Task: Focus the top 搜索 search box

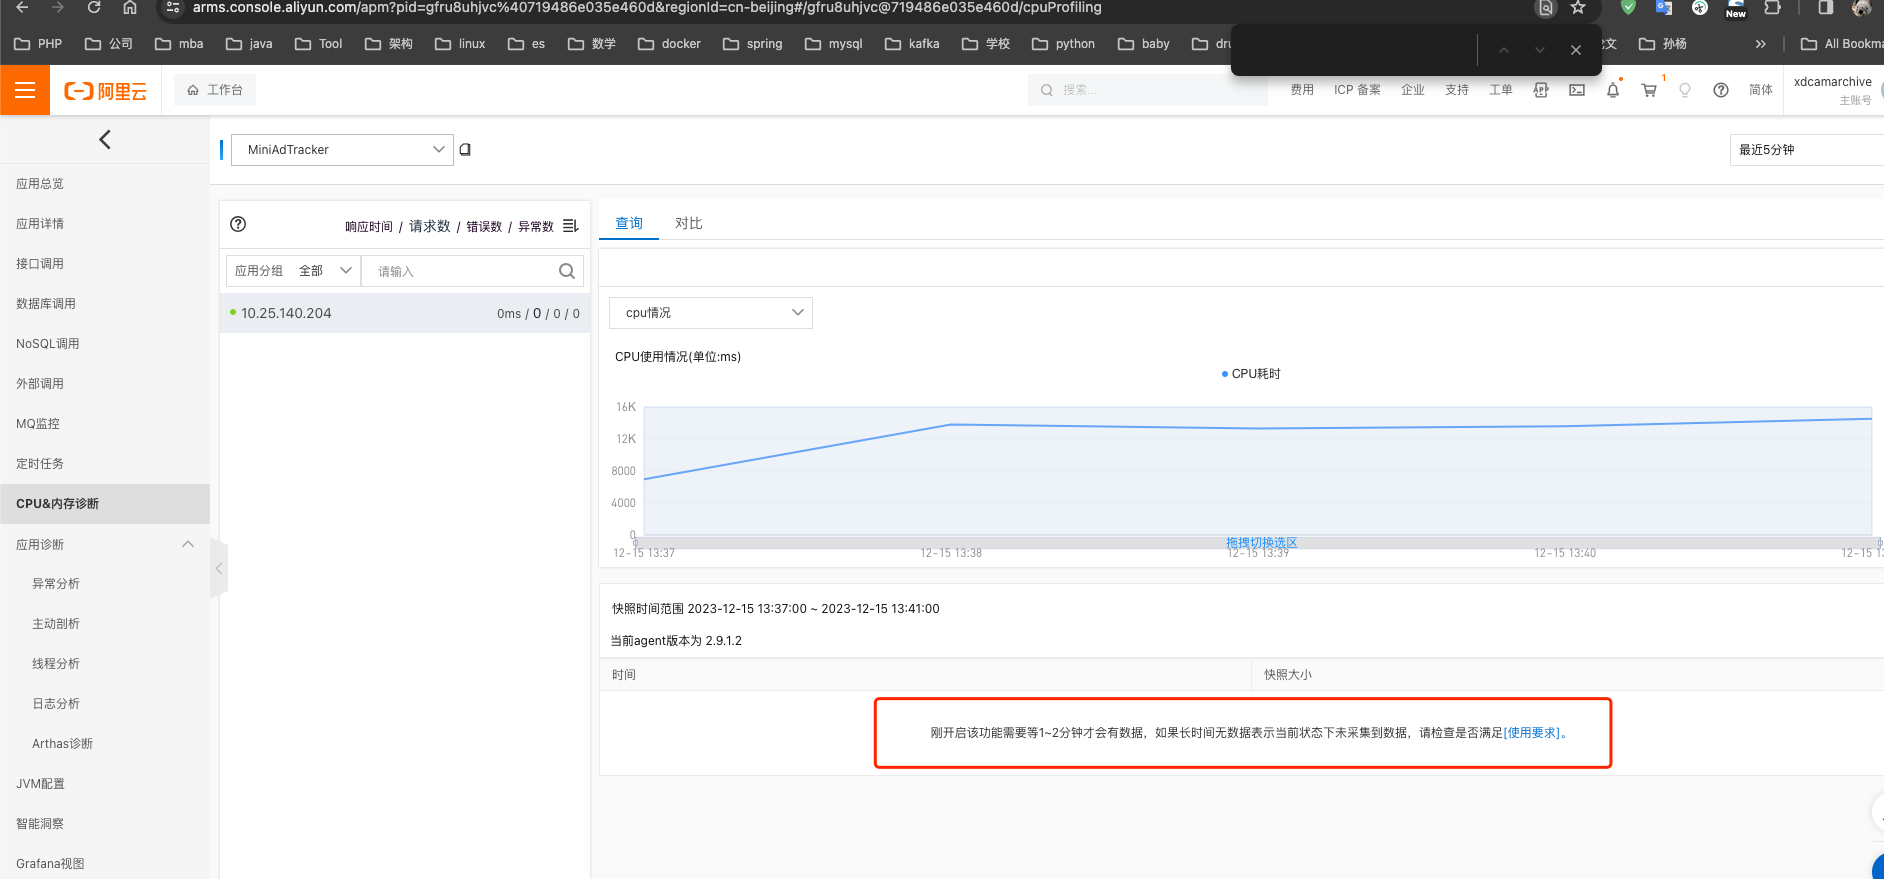Action: coord(1147,90)
